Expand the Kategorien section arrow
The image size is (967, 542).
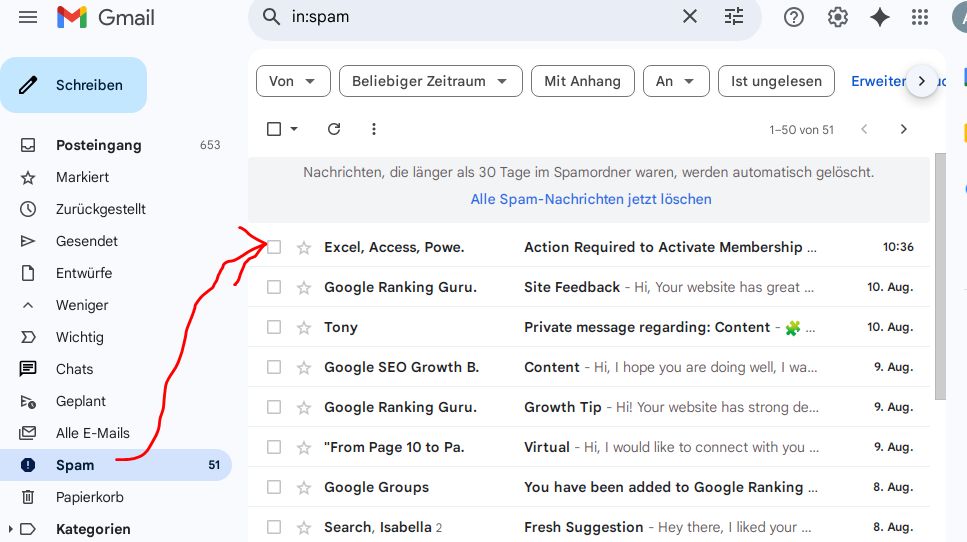[x=10, y=529]
